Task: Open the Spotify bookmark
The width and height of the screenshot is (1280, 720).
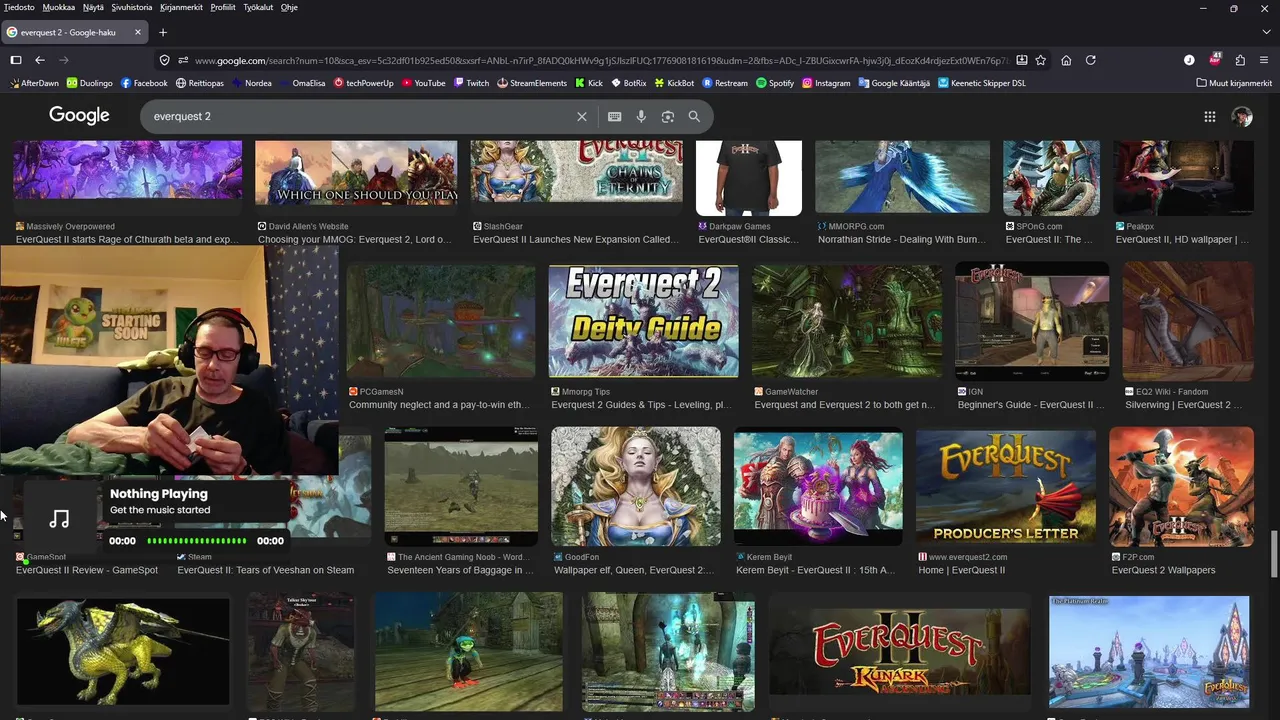Action: click(x=775, y=83)
